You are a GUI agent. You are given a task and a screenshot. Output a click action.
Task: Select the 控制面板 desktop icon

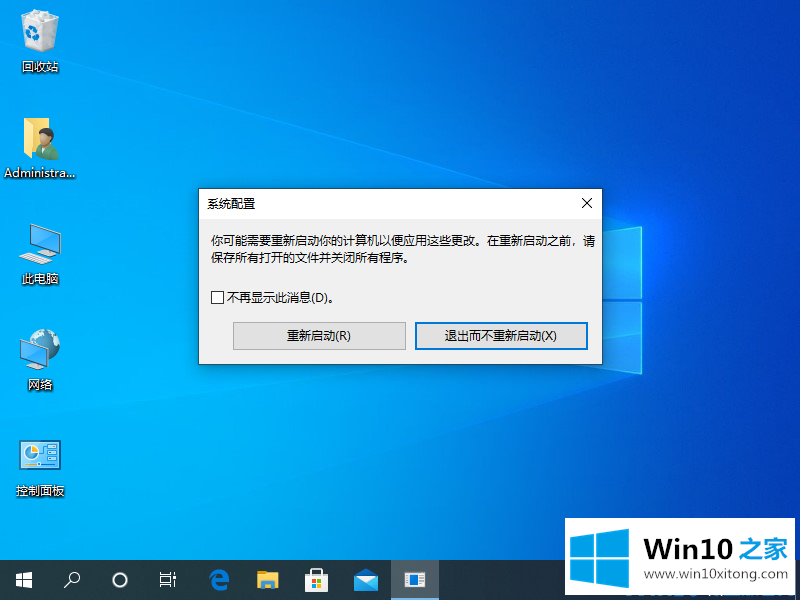(40, 468)
